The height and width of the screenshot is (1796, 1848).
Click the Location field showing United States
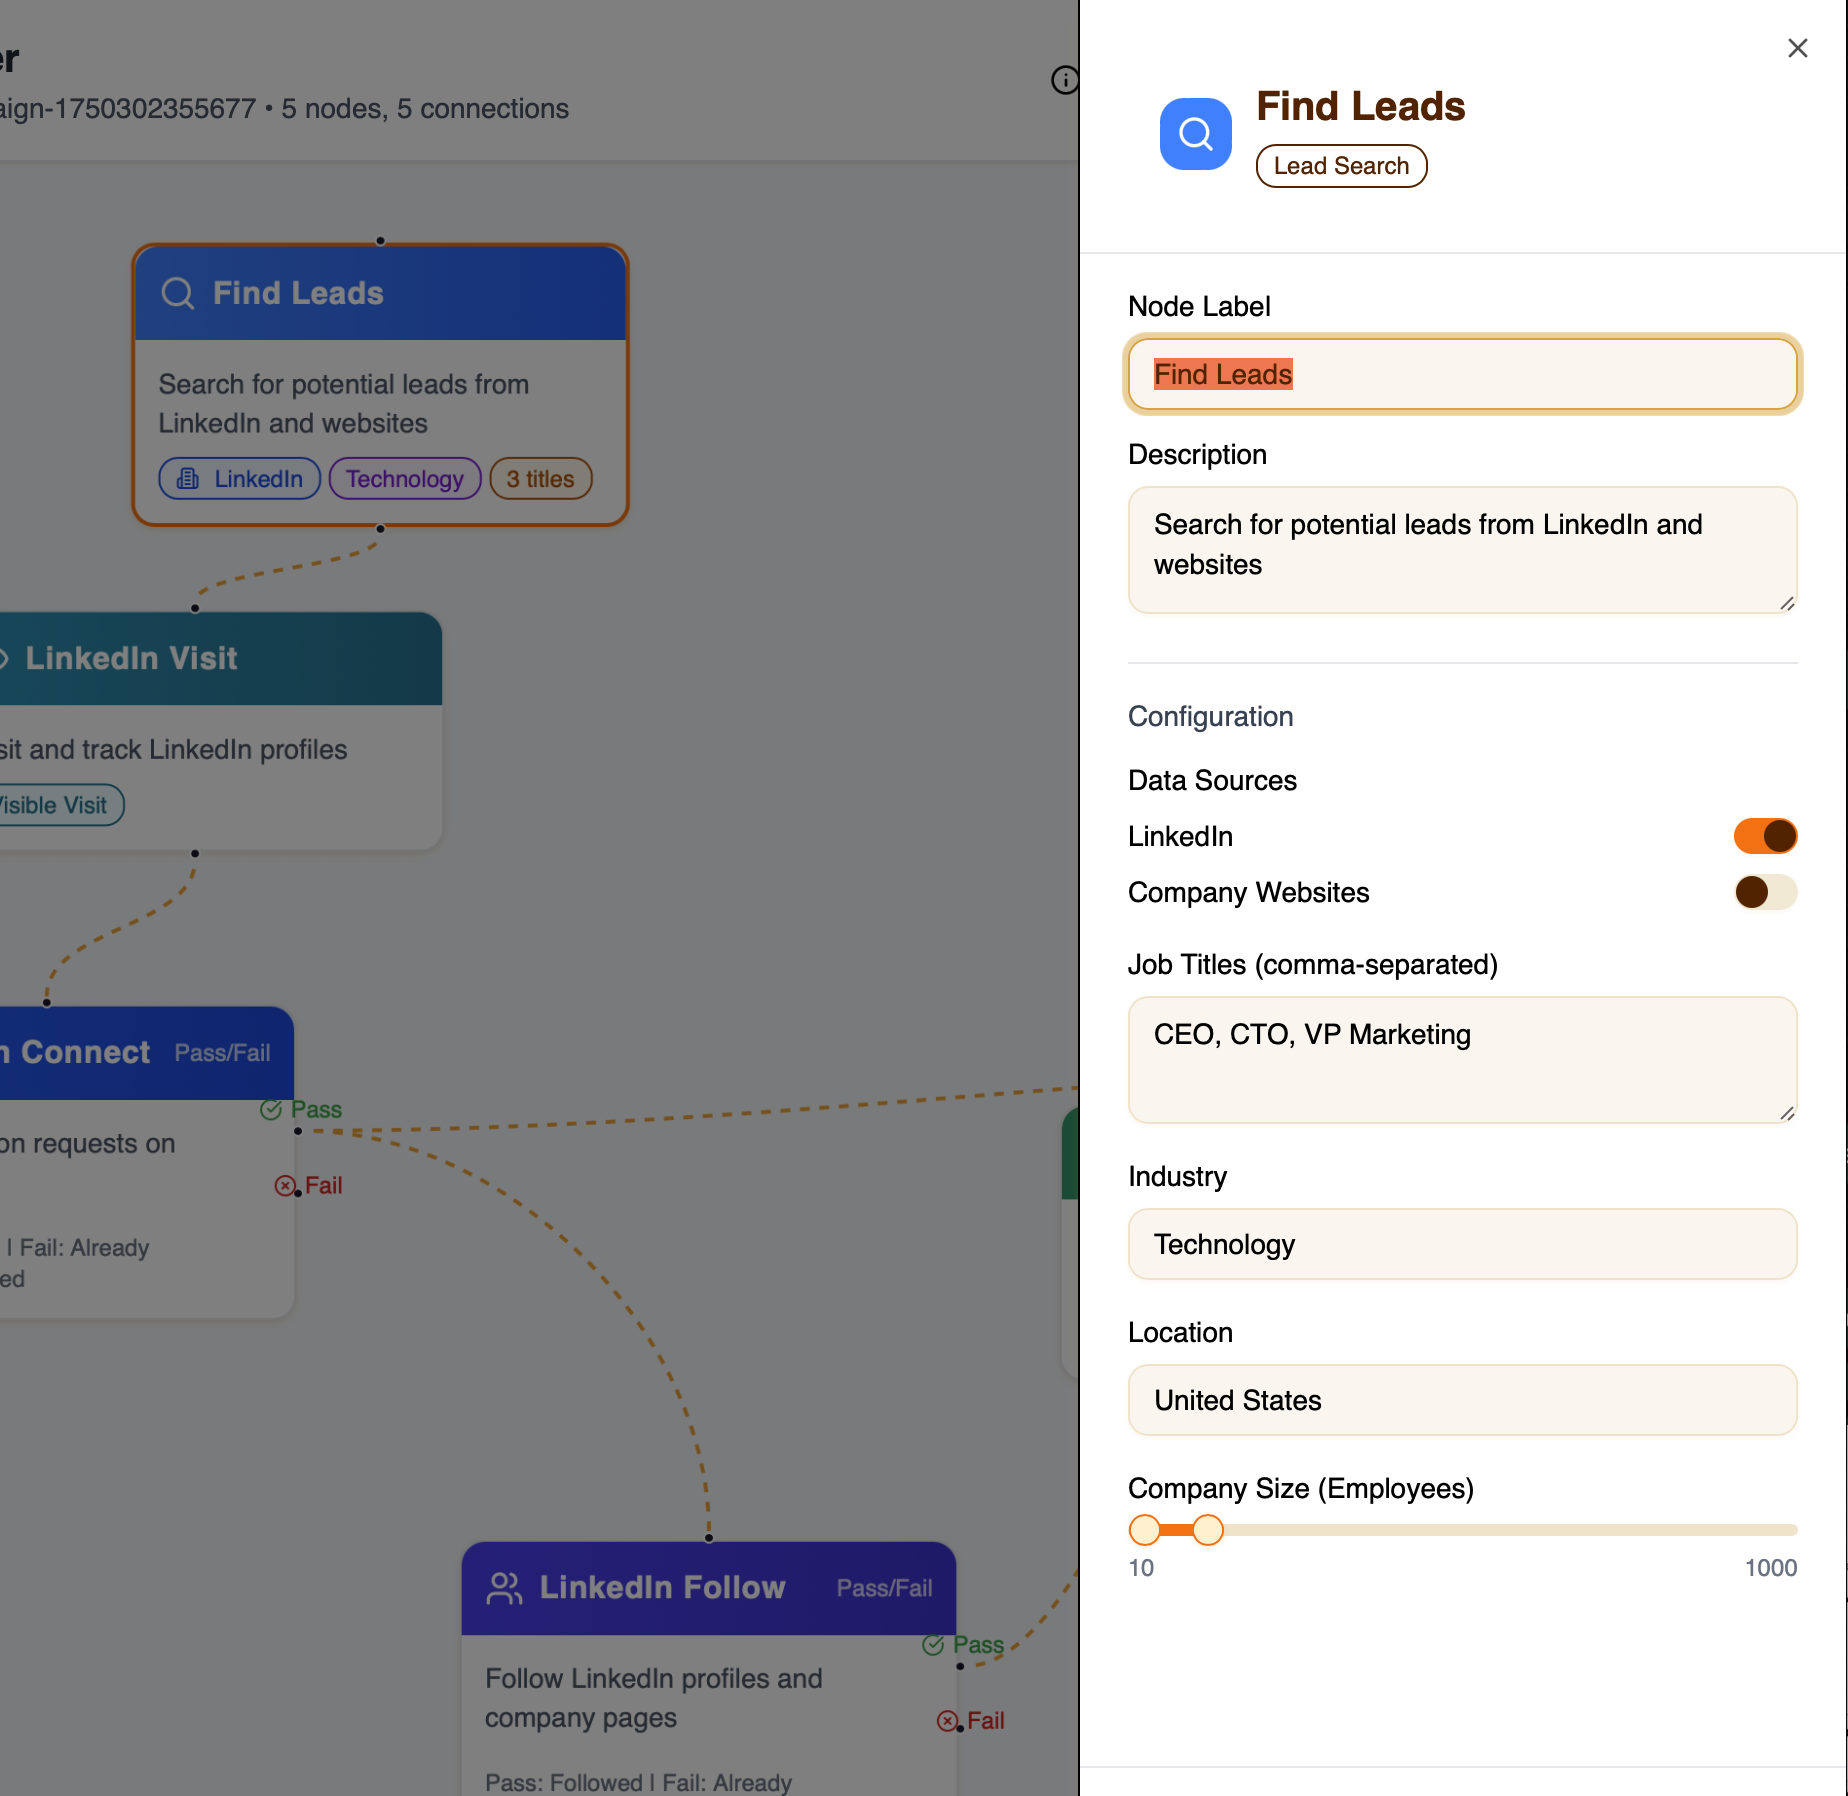pos(1462,1400)
